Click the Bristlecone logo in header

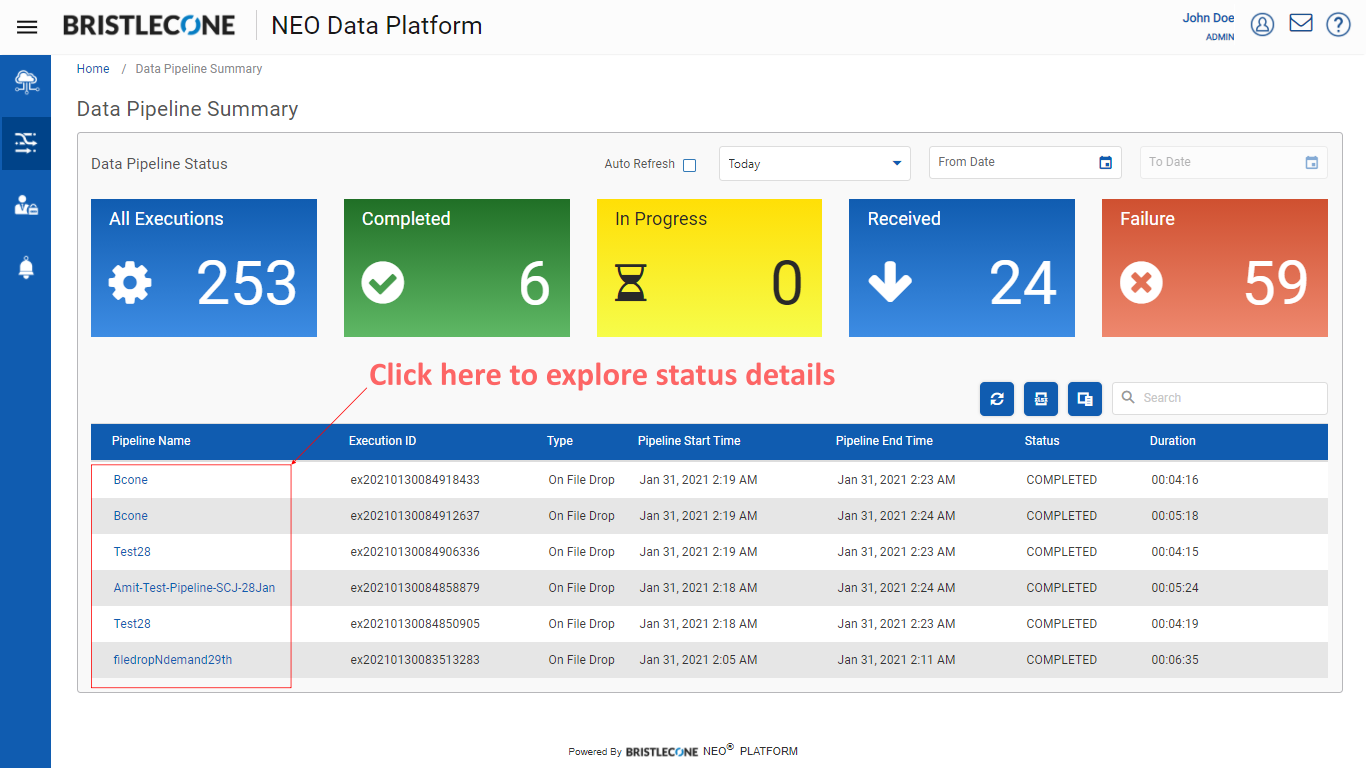click(x=149, y=26)
